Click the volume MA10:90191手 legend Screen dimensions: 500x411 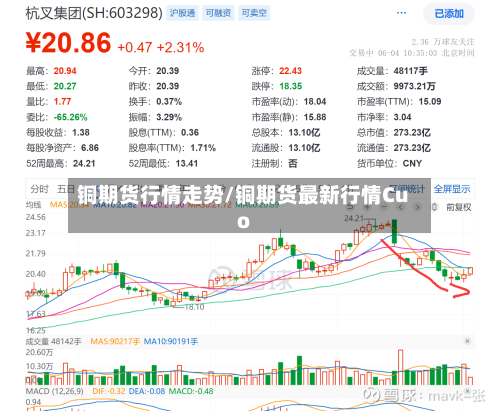tap(171, 341)
